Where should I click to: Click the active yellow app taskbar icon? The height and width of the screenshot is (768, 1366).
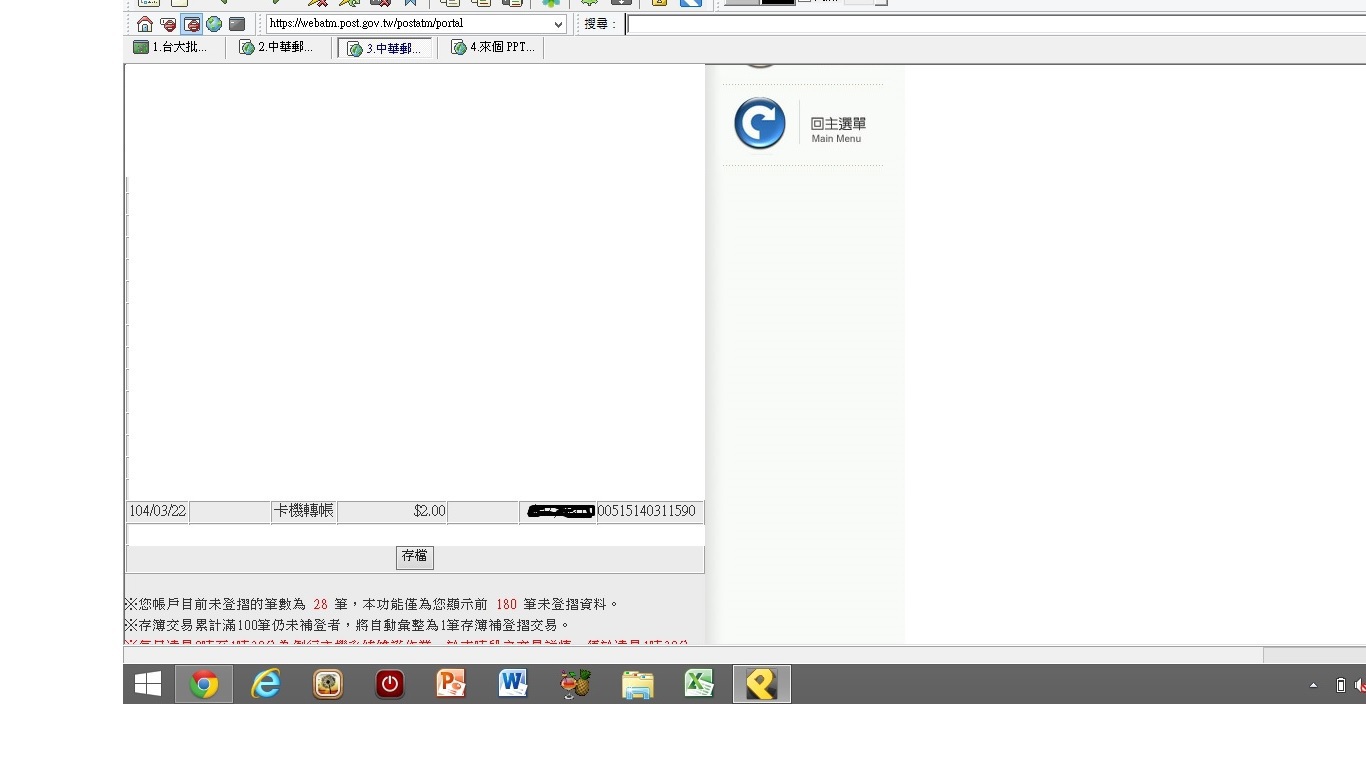coord(762,684)
